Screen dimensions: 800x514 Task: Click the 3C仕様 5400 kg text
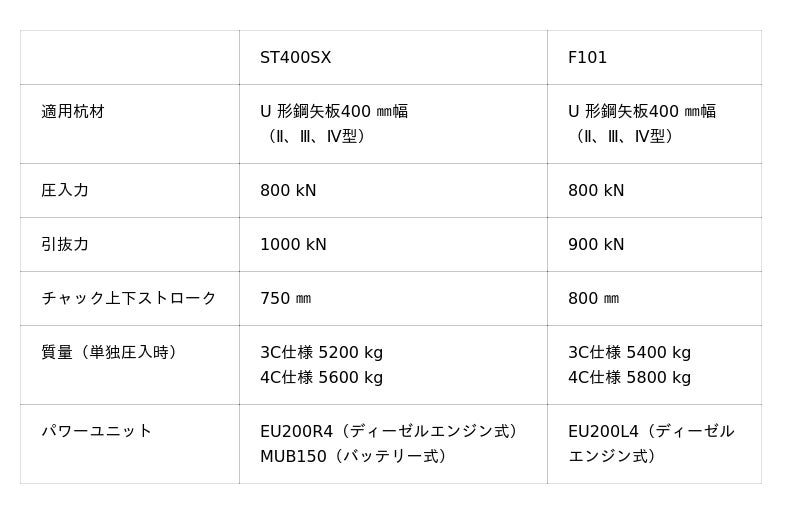[629, 352]
